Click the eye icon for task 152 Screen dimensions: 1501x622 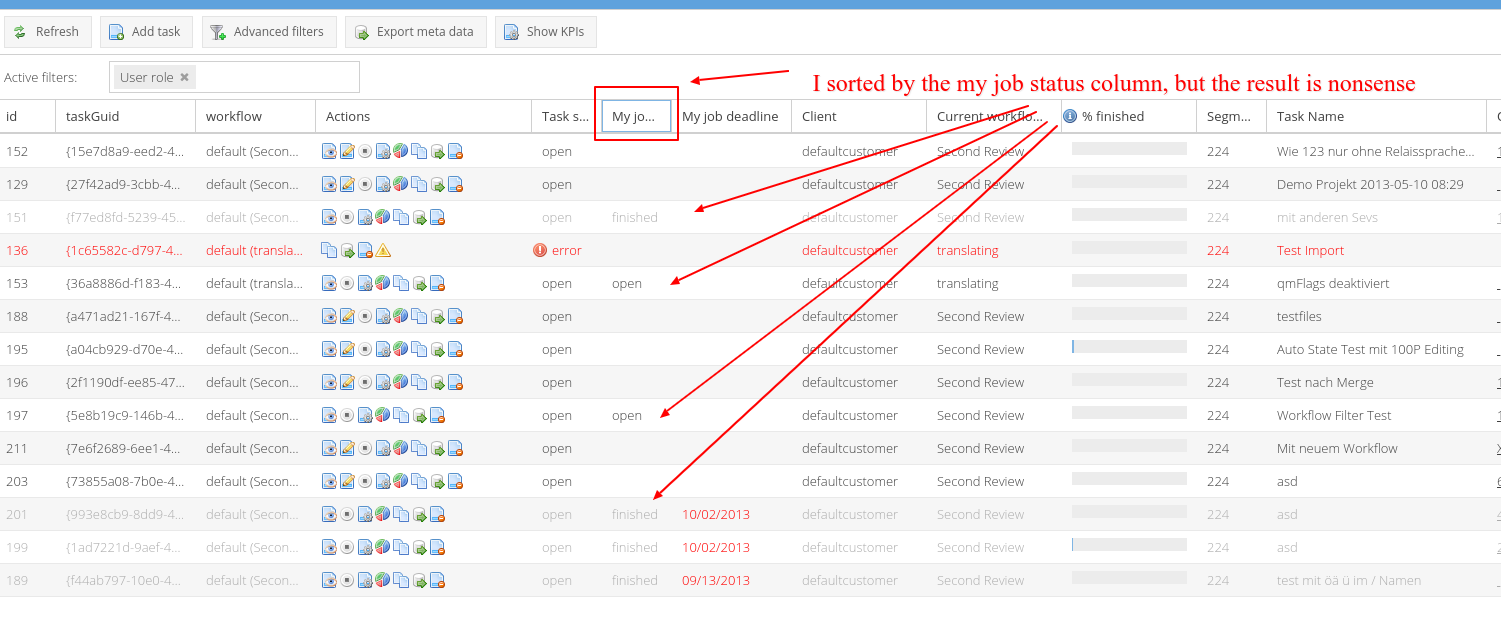coord(329,152)
